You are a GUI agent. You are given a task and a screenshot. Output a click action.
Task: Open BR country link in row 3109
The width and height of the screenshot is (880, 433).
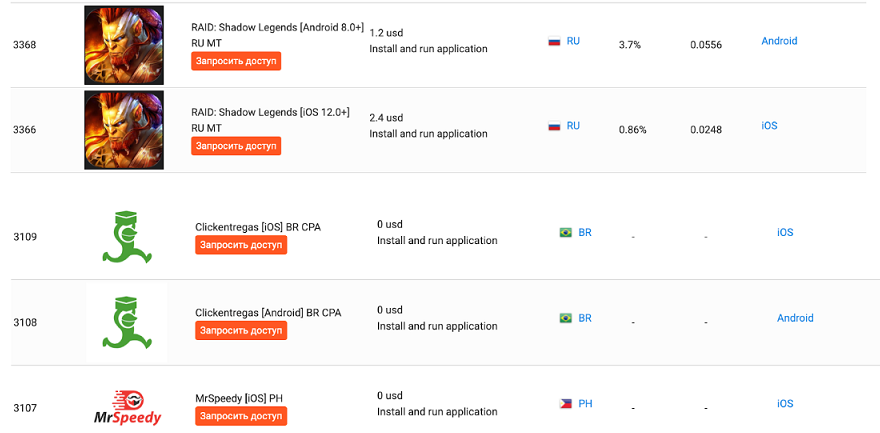click(x=585, y=232)
